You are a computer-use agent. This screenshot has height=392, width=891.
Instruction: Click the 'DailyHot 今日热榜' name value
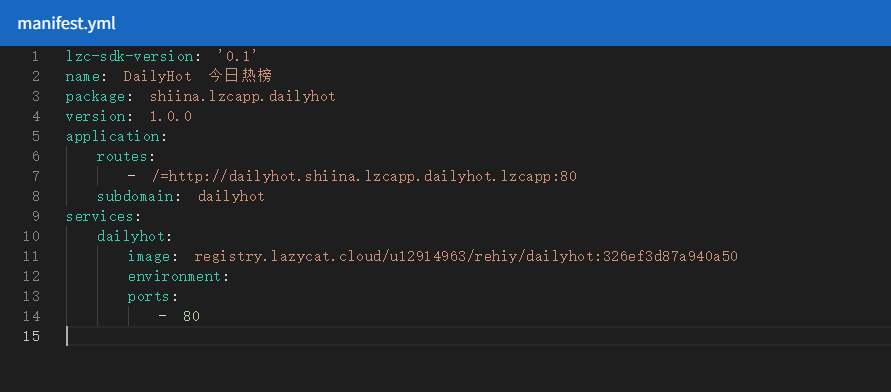click(x=197, y=76)
